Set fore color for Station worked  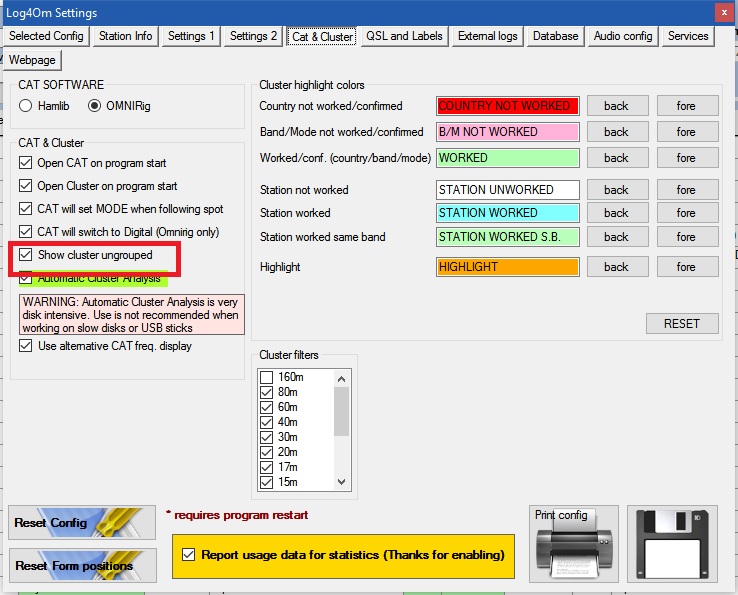(x=688, y=213)
